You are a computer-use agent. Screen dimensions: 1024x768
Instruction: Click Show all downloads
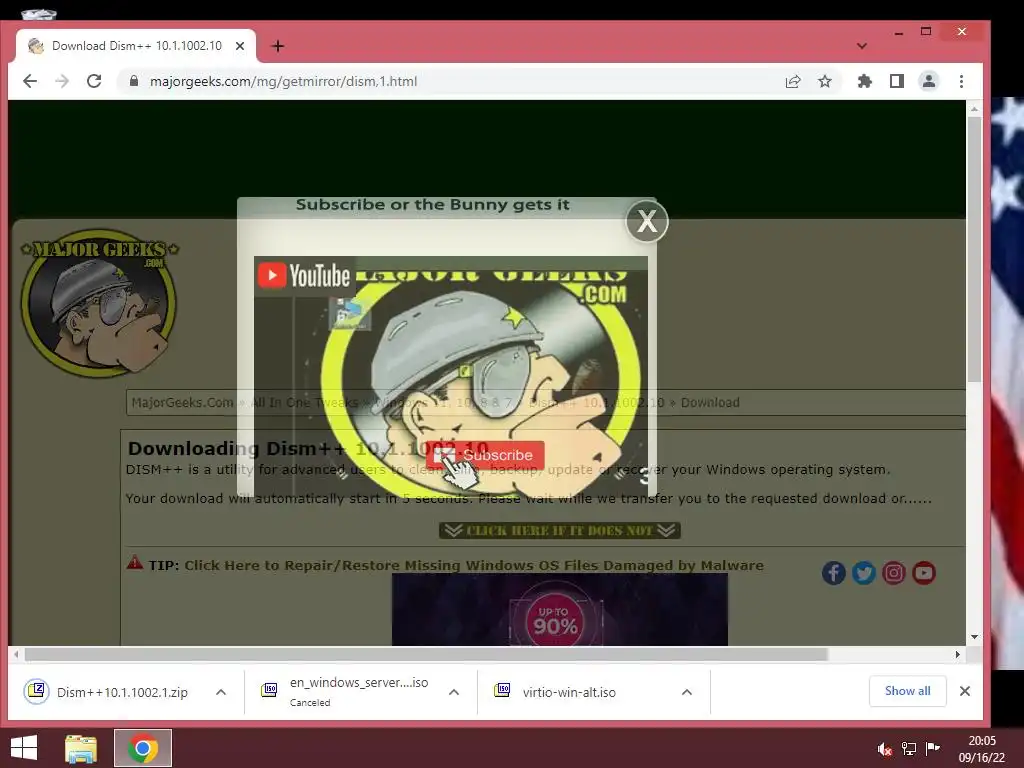[907, 691]
